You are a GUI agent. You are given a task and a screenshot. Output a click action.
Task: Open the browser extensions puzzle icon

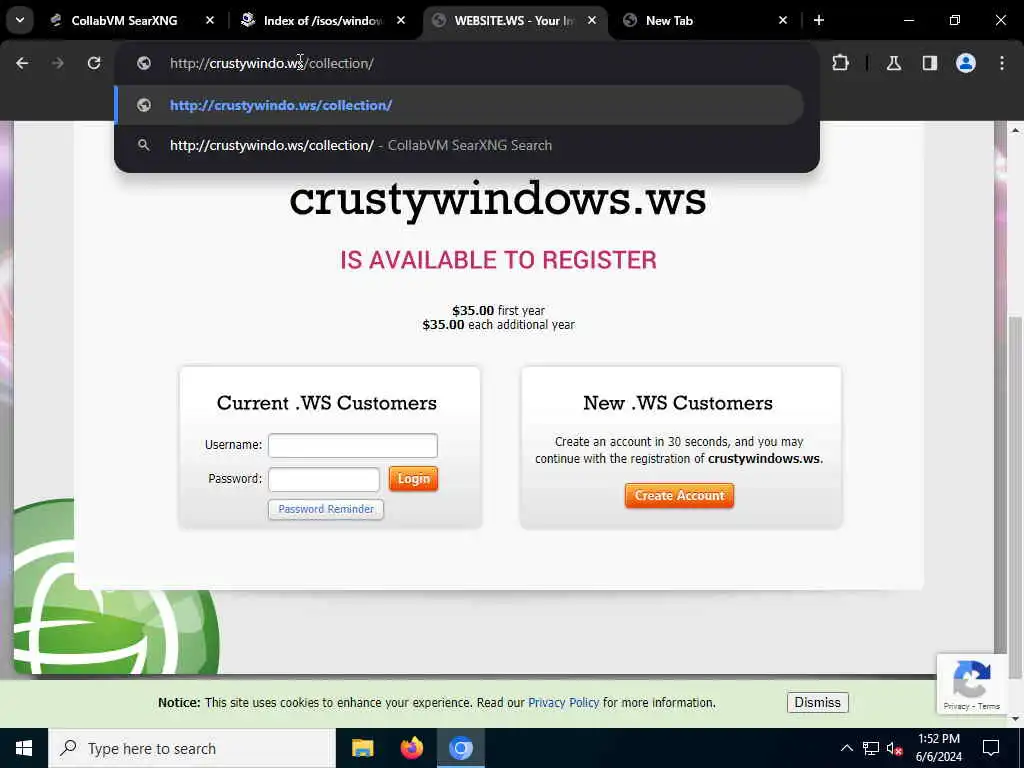click(840, 63)
